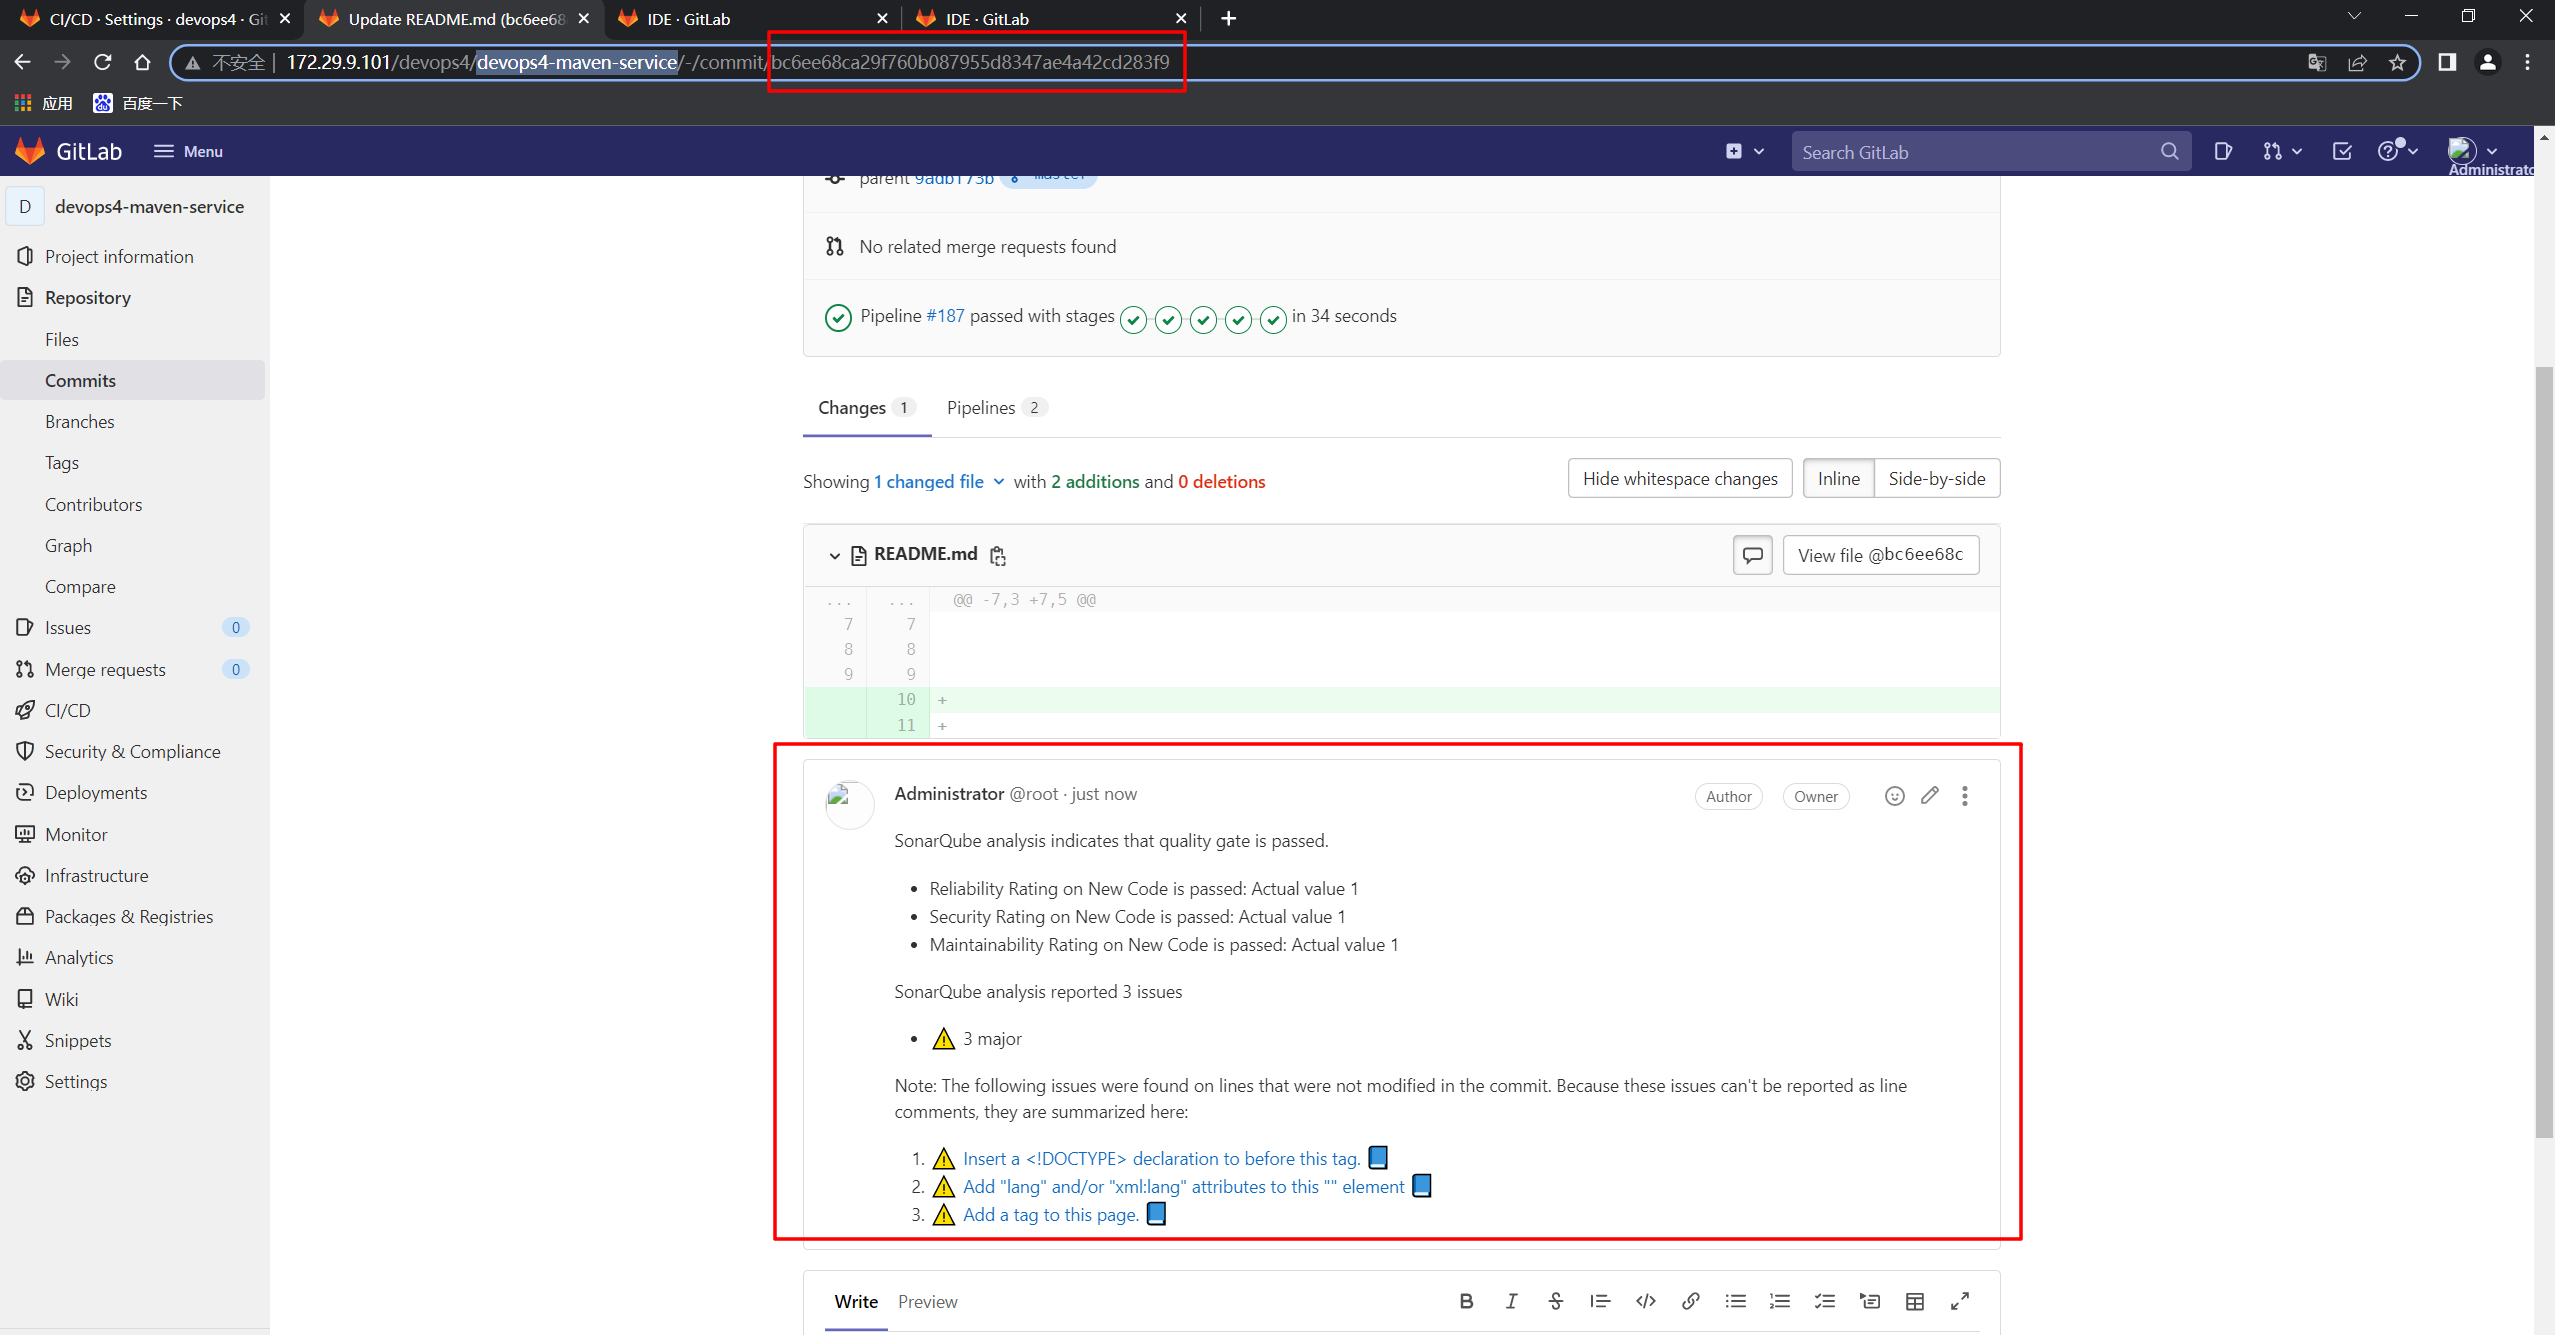The height and width of the screenshot is (1335, 2555).
Task: Open CI/CD rocket item in sidebar
Action: 67,710
